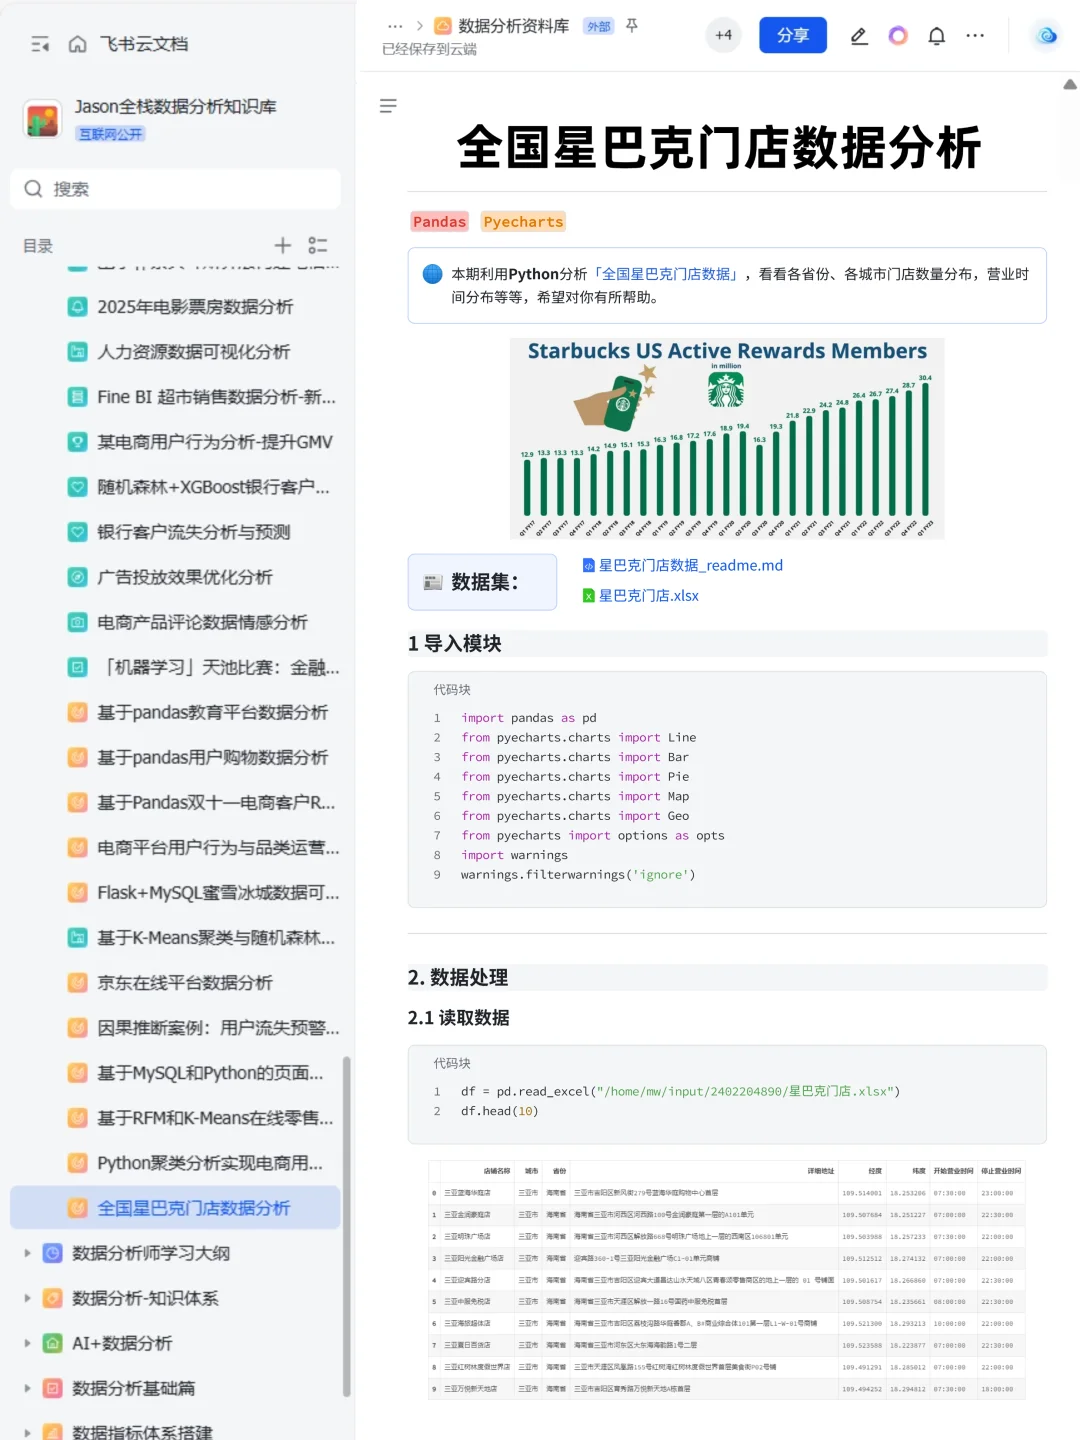Open the Feishu Docs home icon
This screenshot has width=1080, height=1440.
coord(77,44)
